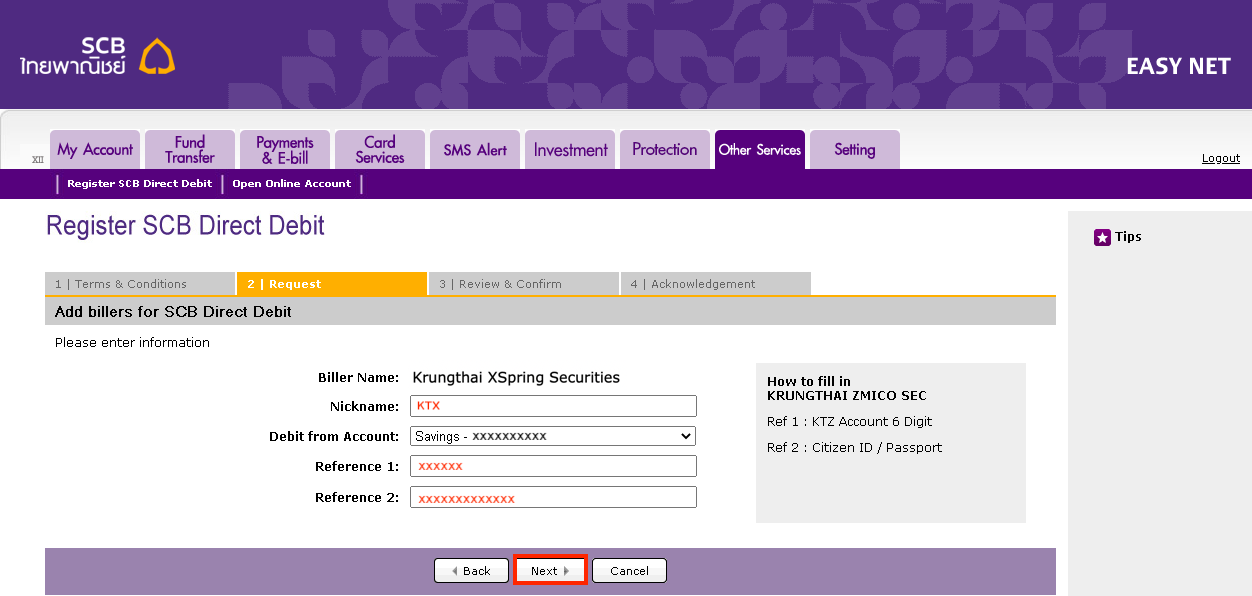The width and height of the screenshot is (1252, 596).
Task: Open the Investment tab
Action: [x=570, y=150]
